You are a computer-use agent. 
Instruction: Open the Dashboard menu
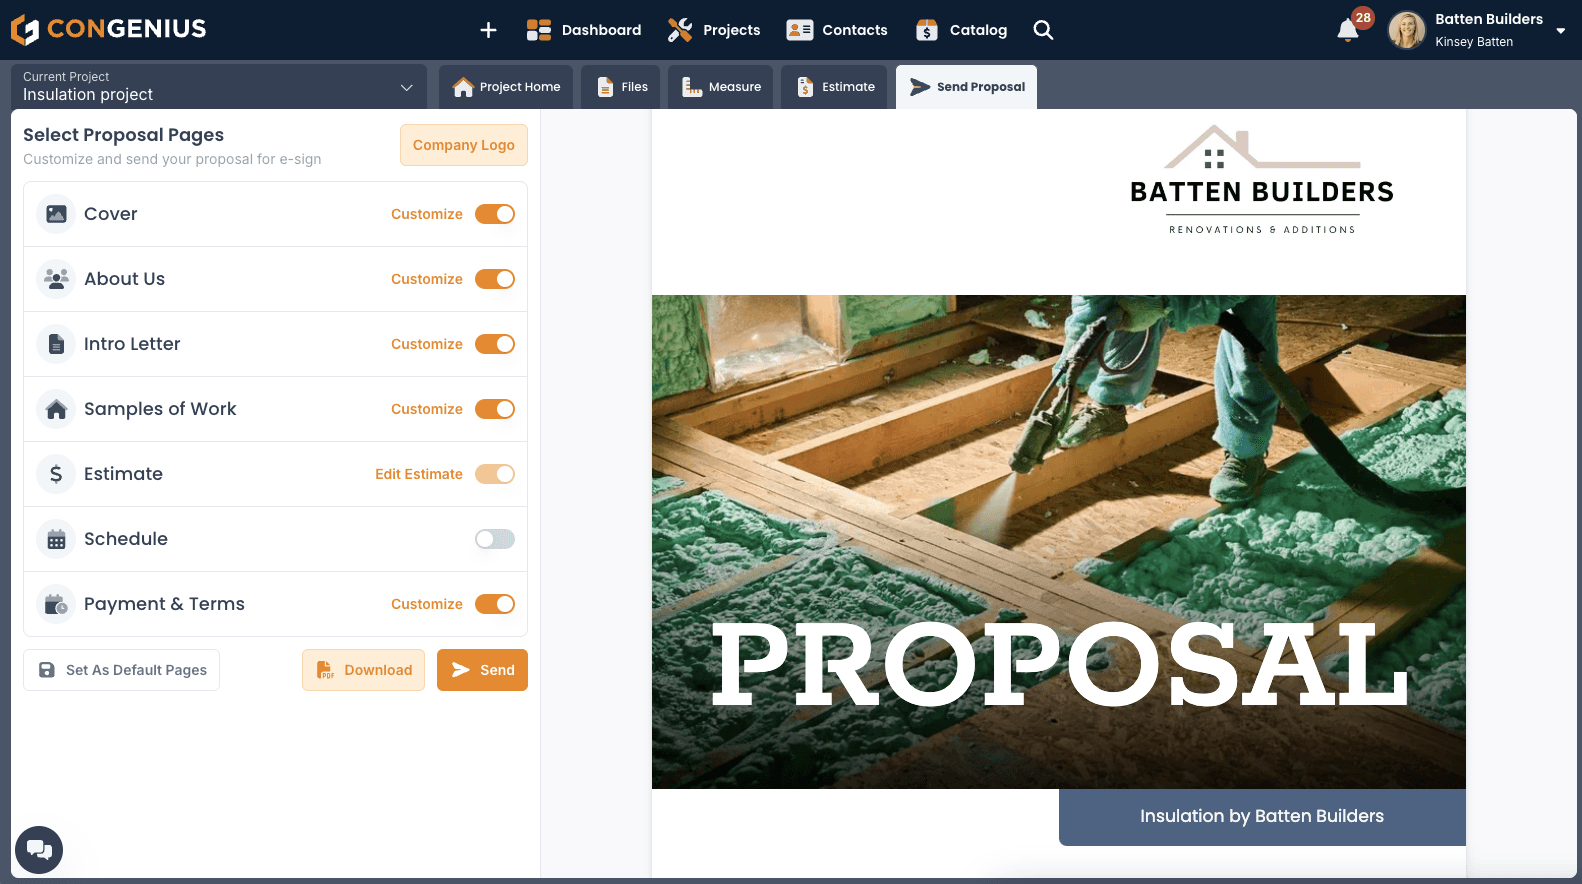[x=584, y=30]
